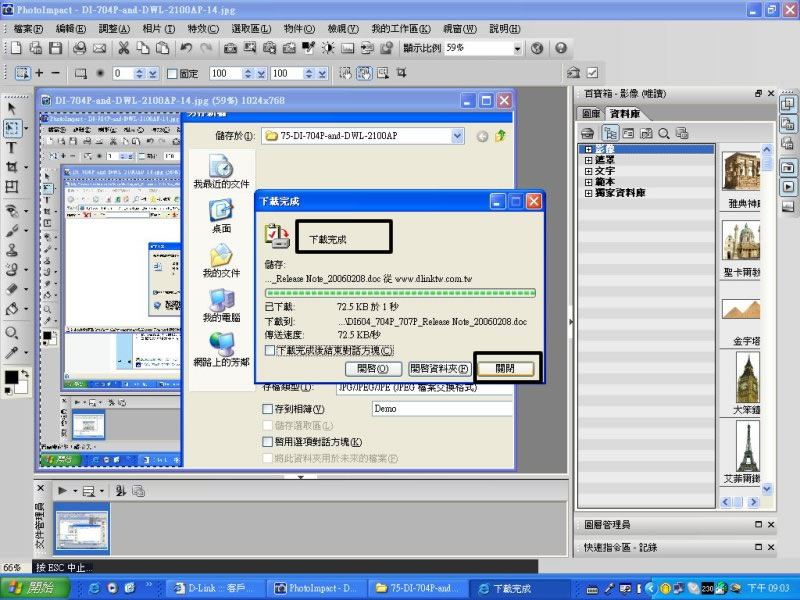Select the Eyedropper tool

[11, 353]
